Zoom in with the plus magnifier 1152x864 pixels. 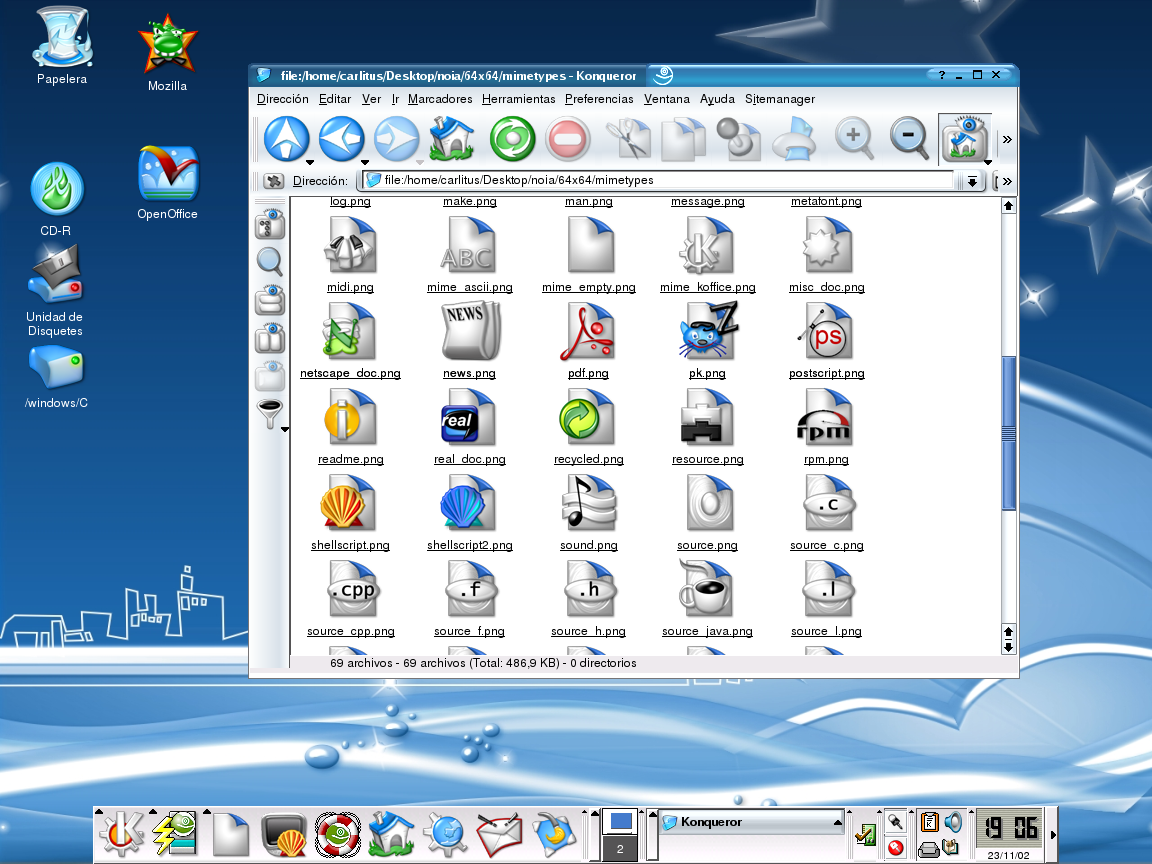click(854, 138)
